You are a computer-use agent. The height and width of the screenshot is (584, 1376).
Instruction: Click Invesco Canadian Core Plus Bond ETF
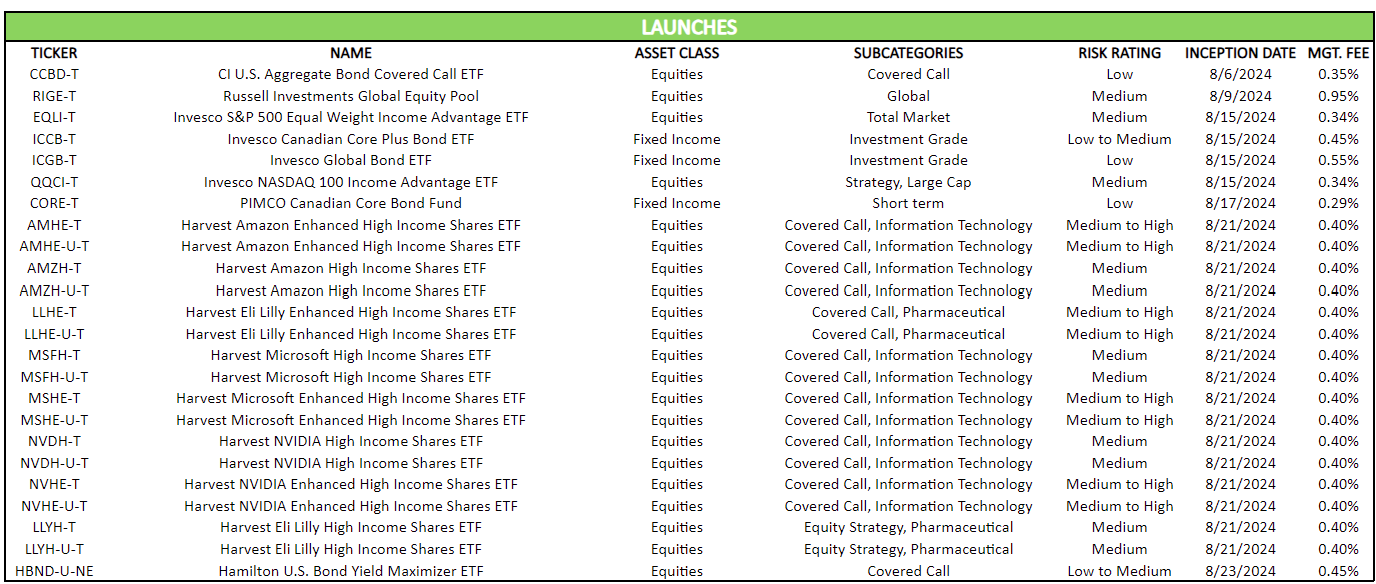click(x=351, y=139)
